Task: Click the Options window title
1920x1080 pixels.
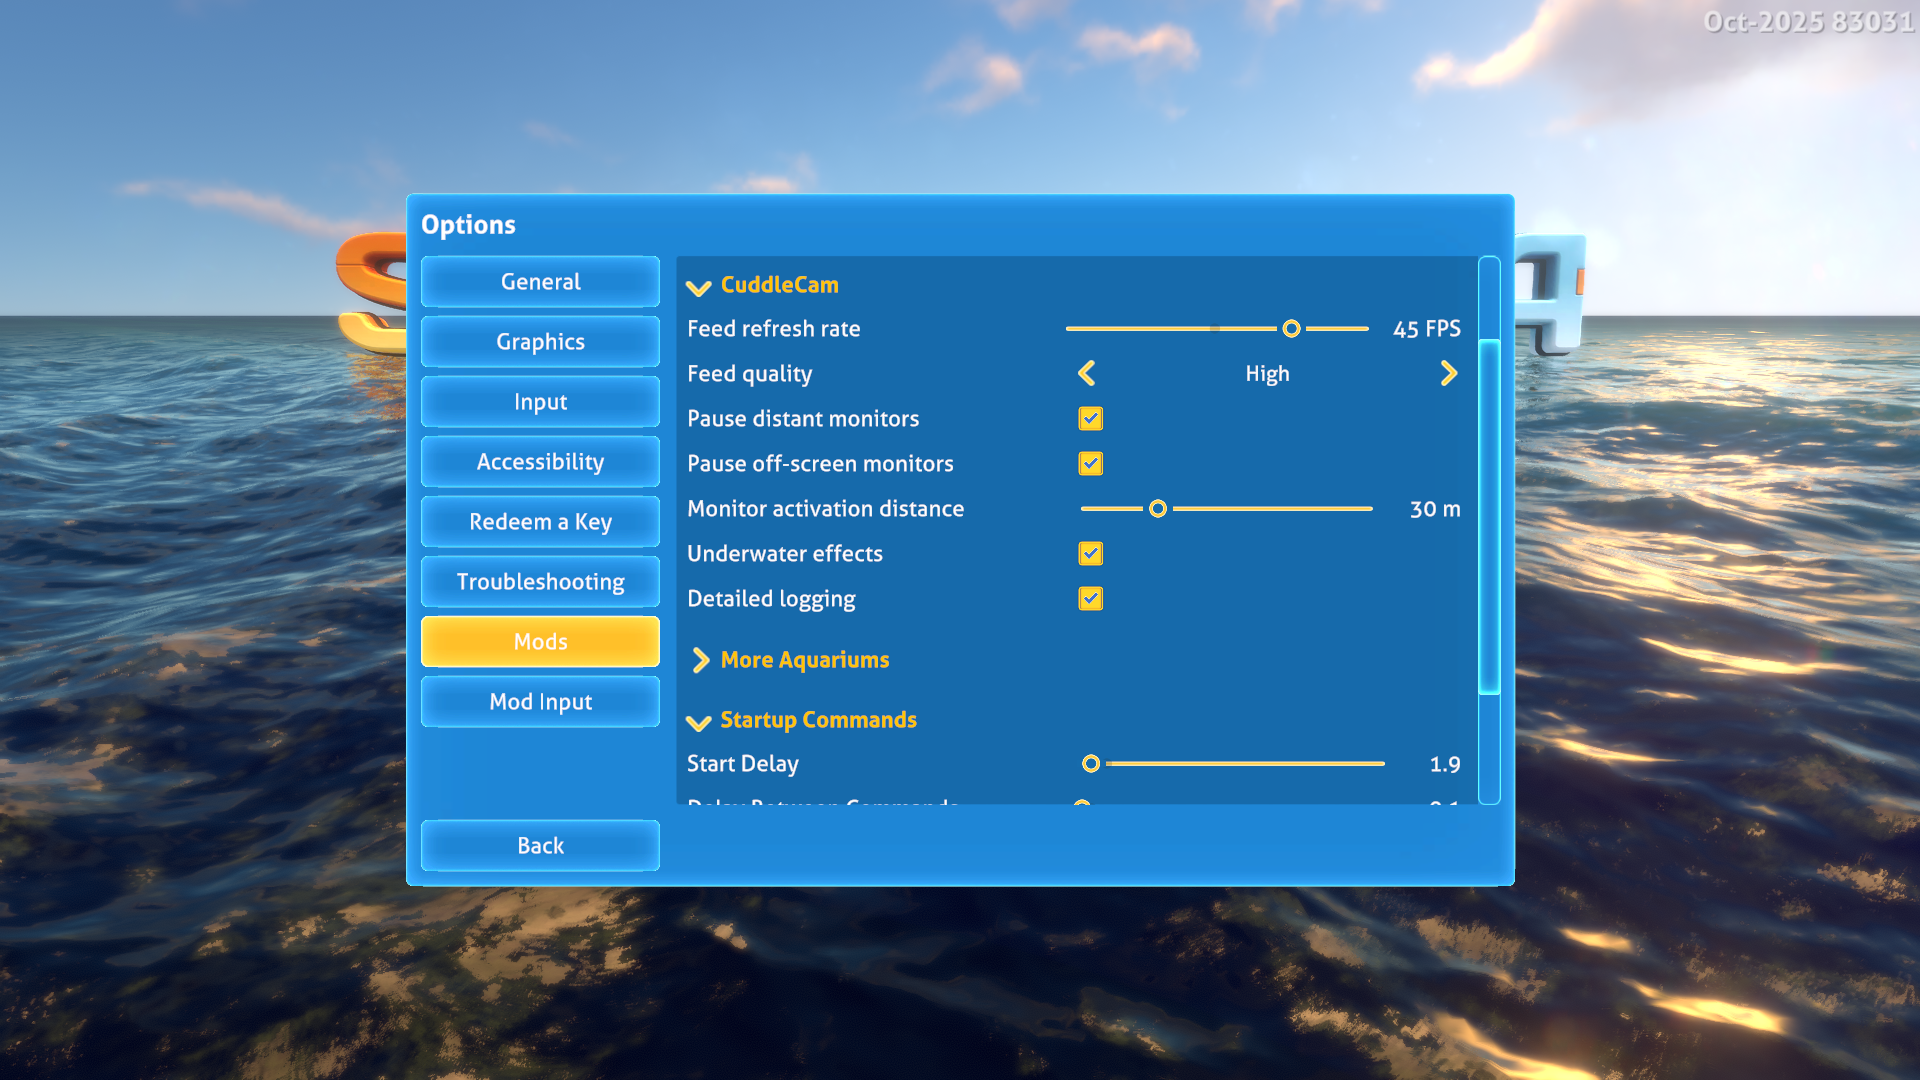Action: [468, 225]
